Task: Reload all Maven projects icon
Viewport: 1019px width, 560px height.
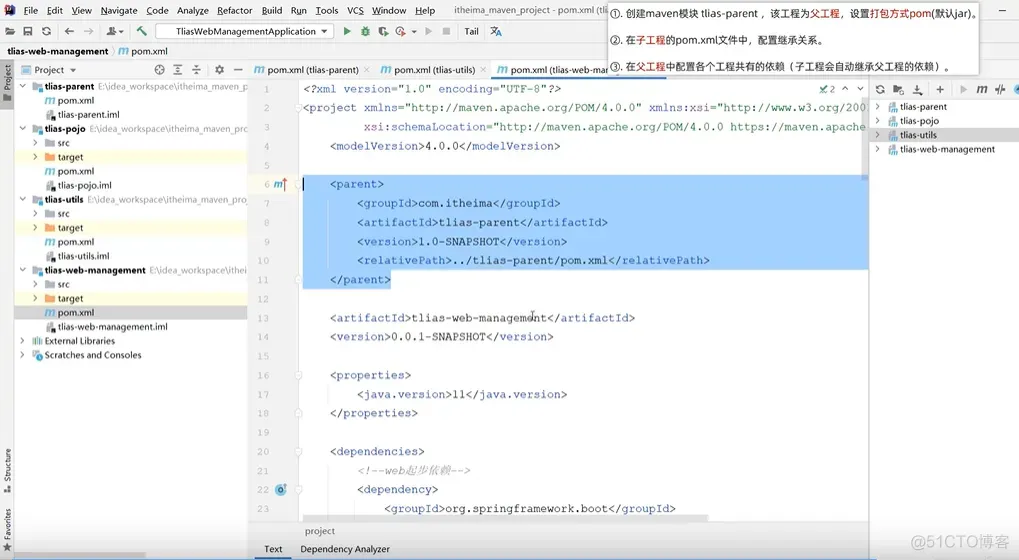Action: tap(880, 90)
